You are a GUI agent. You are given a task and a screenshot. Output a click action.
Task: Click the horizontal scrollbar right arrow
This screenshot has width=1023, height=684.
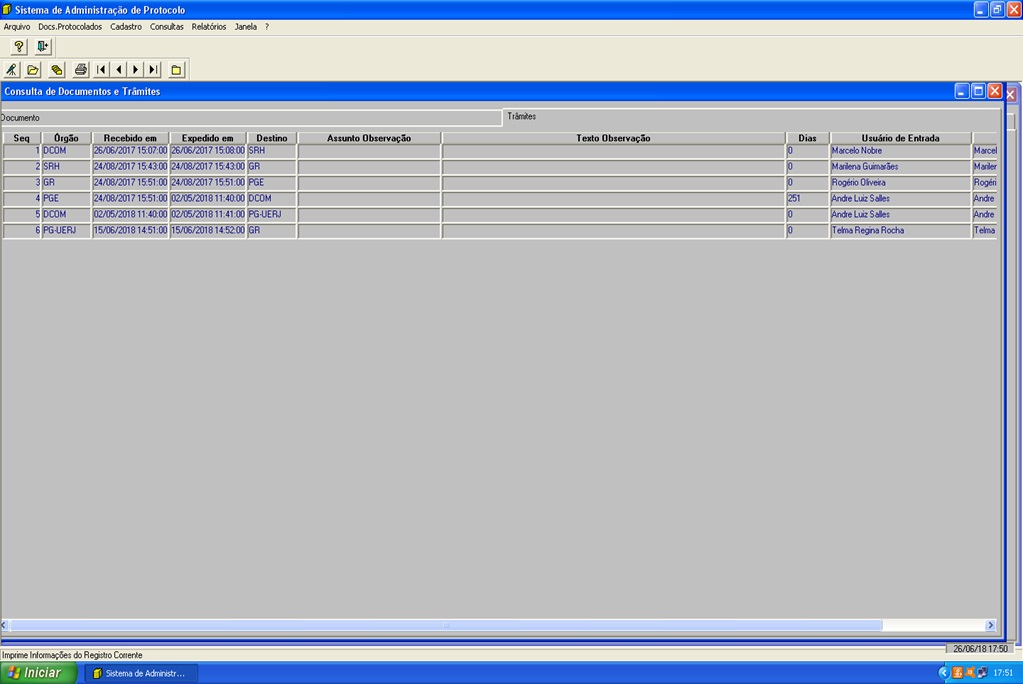(990, 625)
